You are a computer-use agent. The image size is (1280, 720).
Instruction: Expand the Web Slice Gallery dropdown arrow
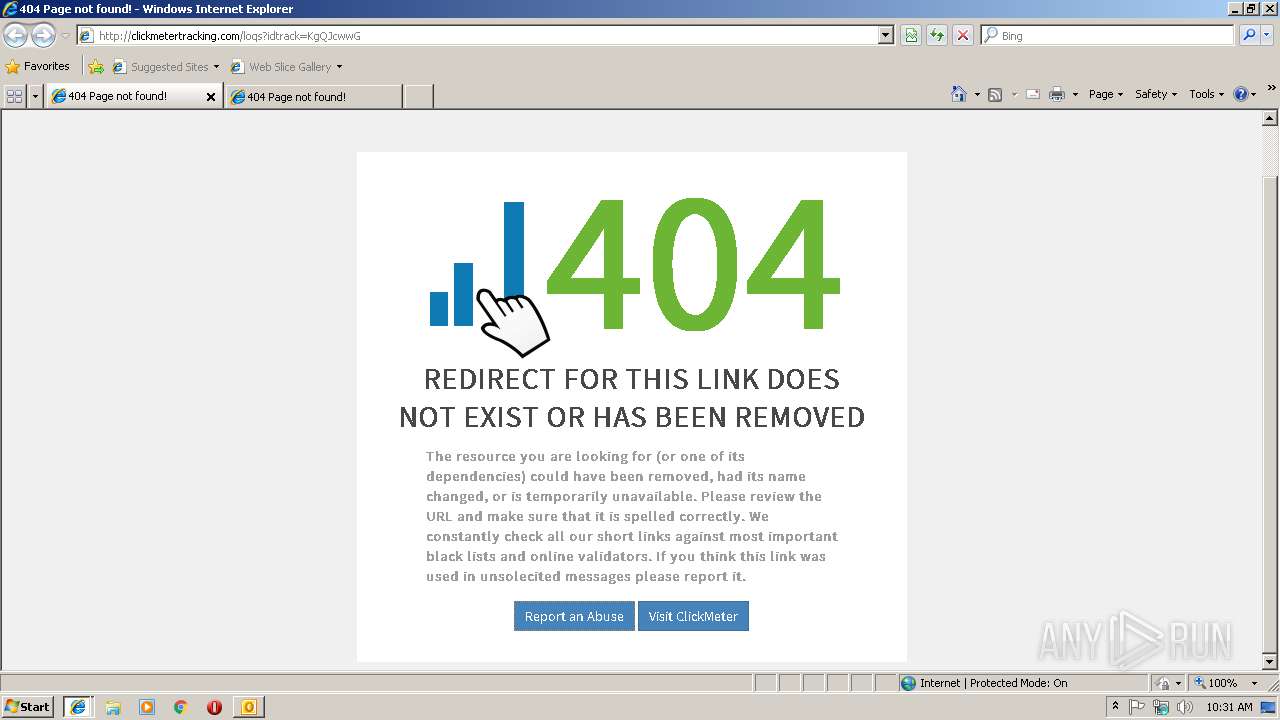pyautogui.click(x=339, y=67)
